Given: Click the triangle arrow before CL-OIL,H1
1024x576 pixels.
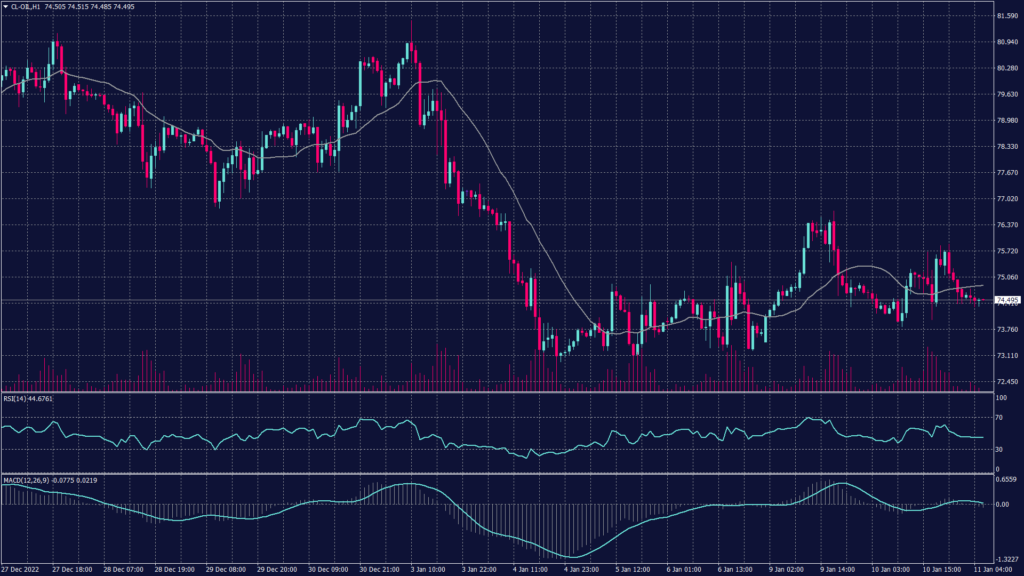Looking at the screenshot, I should pyautogui.click(x=6, y=7).
